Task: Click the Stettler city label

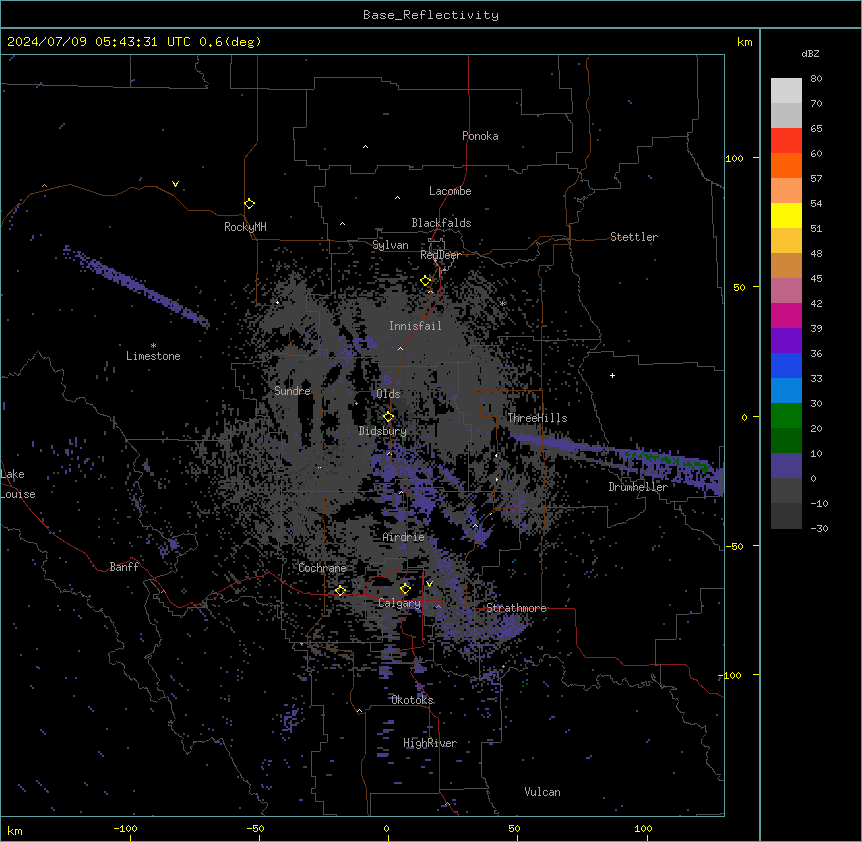Action: click(634, 237)
